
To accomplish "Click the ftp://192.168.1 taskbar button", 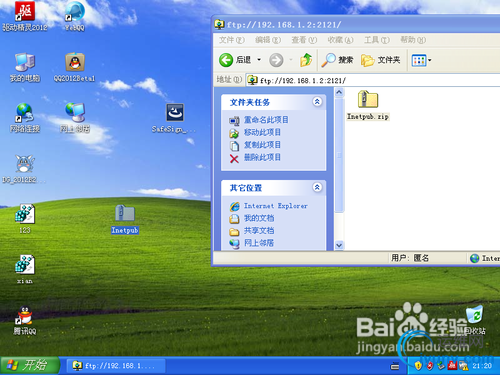I will [x=116, y=366].
